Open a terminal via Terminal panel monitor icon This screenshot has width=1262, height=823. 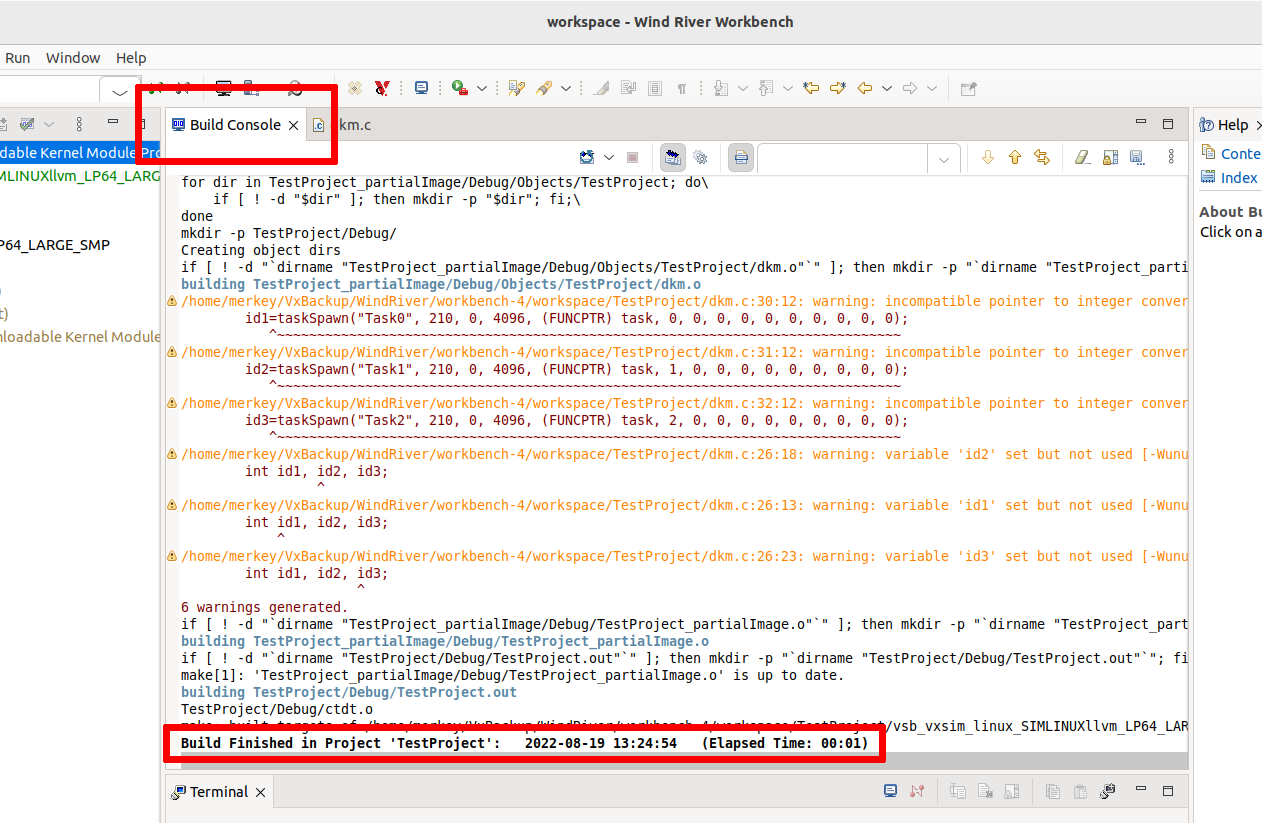click(890, 791)
